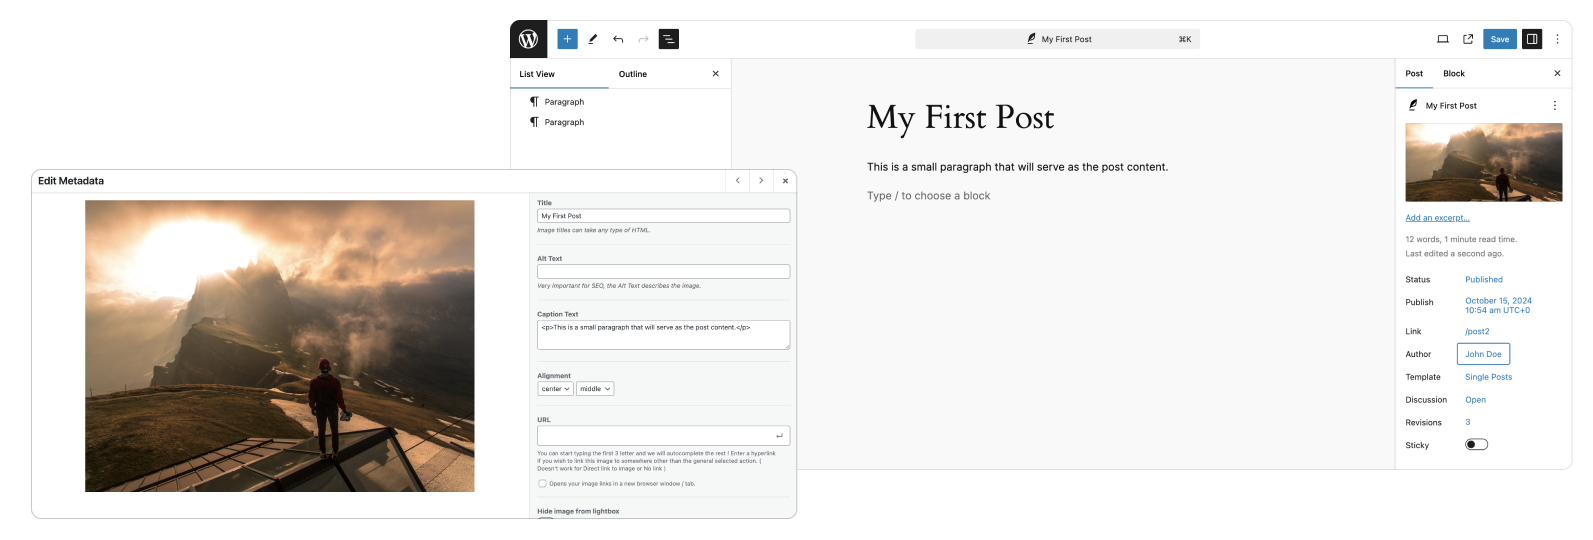Switch to the Block tab
The width and height of the screenshot is (1593, 540).
click(1453, 74)
